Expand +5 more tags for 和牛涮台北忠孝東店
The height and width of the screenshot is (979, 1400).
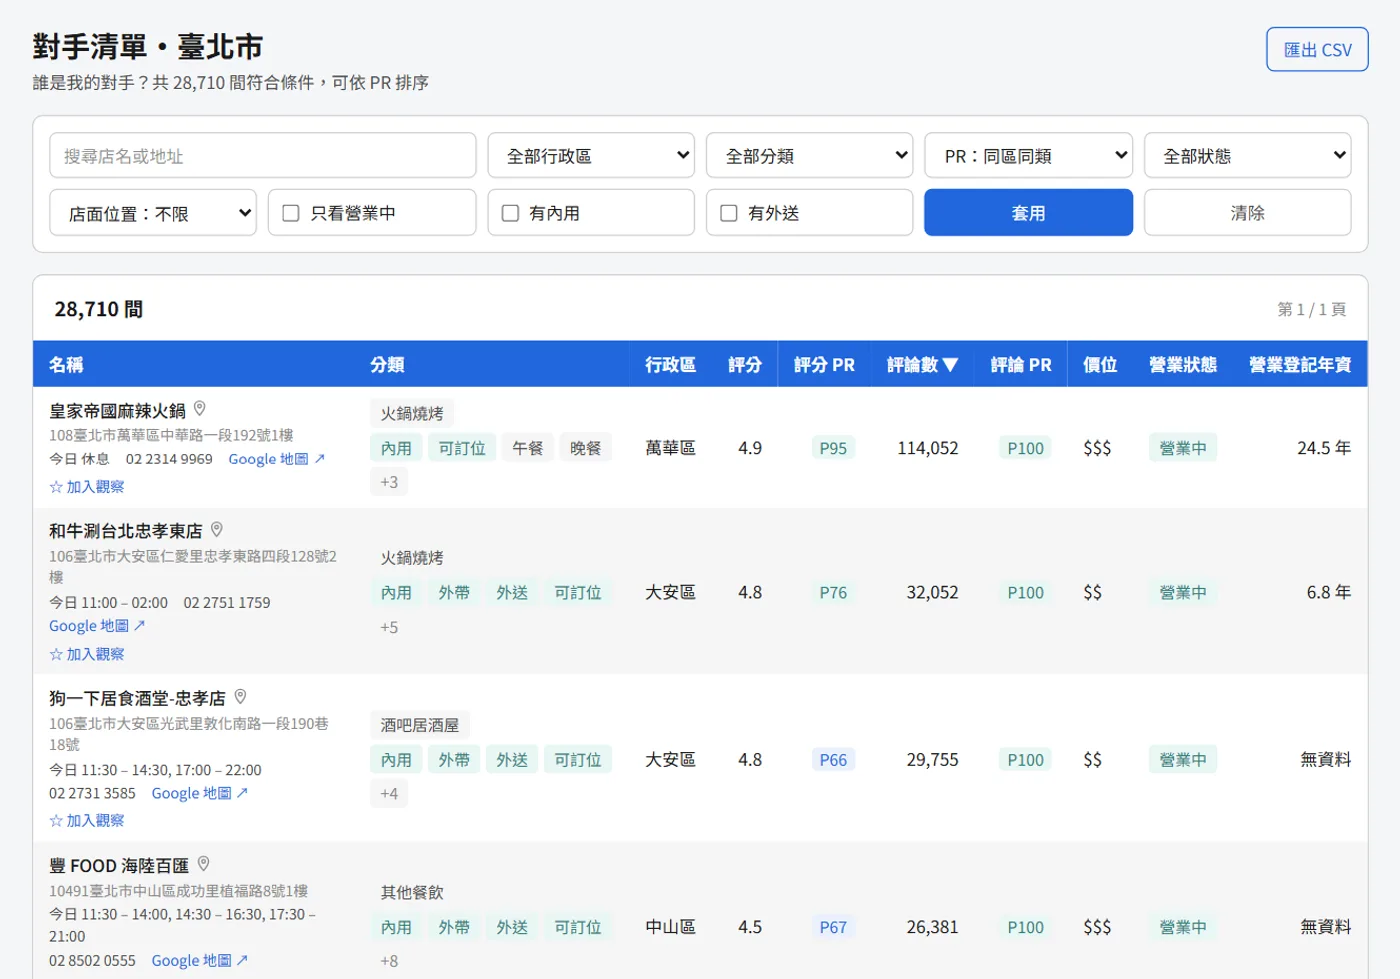coord(389,627)
